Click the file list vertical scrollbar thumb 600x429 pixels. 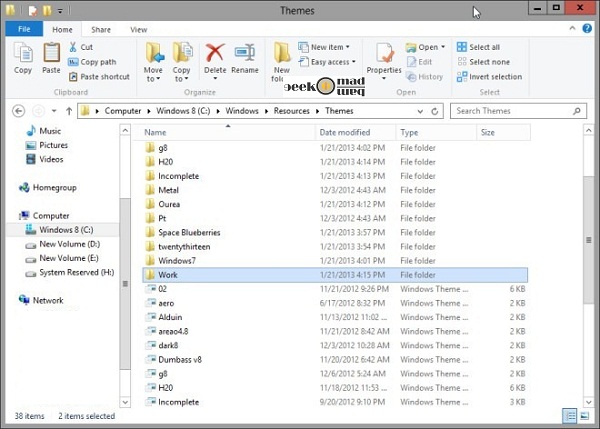click(589, 240)
